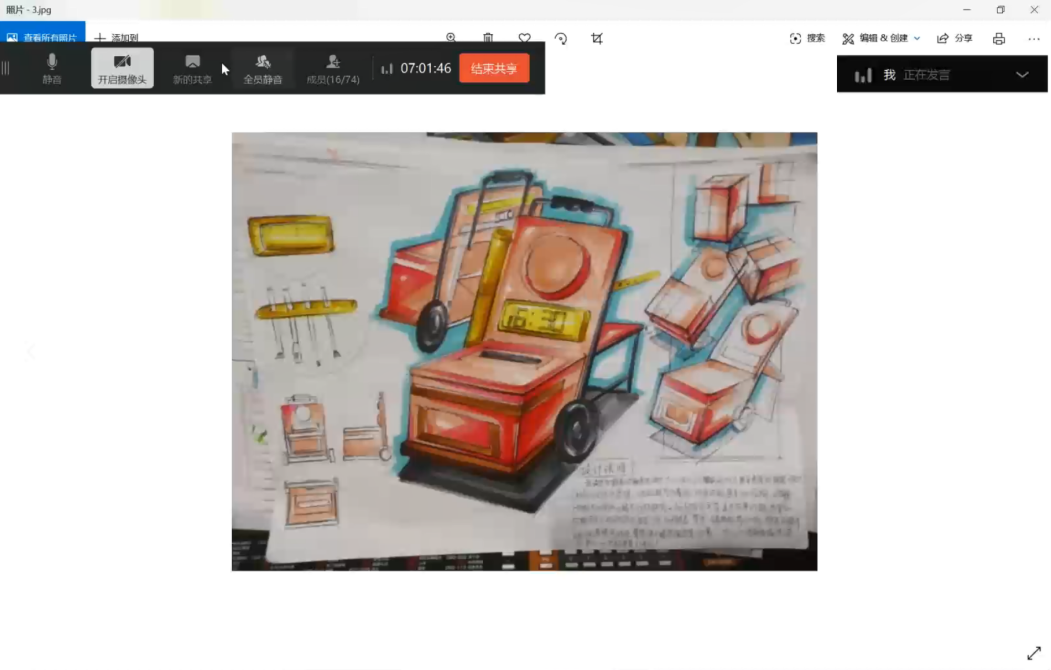Screen dimensions: 1051x670
Task: Mute the microphone in meeting toolbar
Action: 52,68
